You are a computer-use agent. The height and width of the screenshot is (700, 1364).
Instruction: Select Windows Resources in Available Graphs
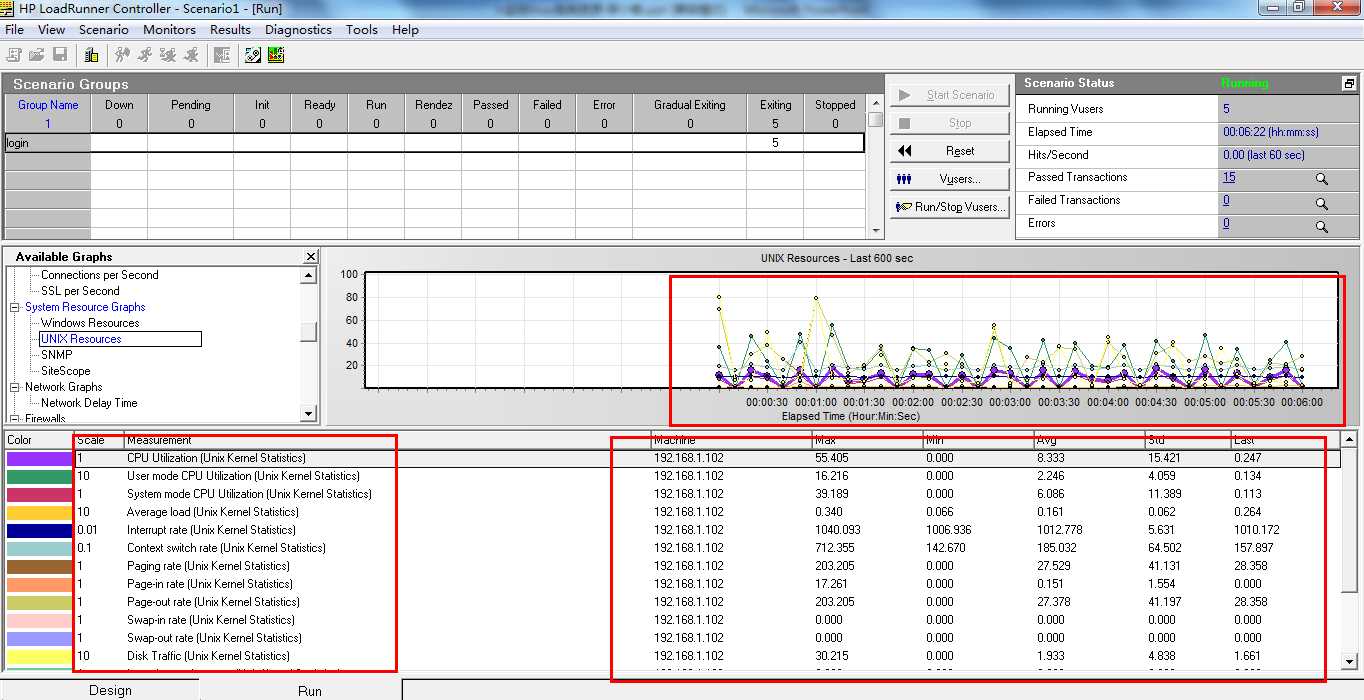click(90, 323)
